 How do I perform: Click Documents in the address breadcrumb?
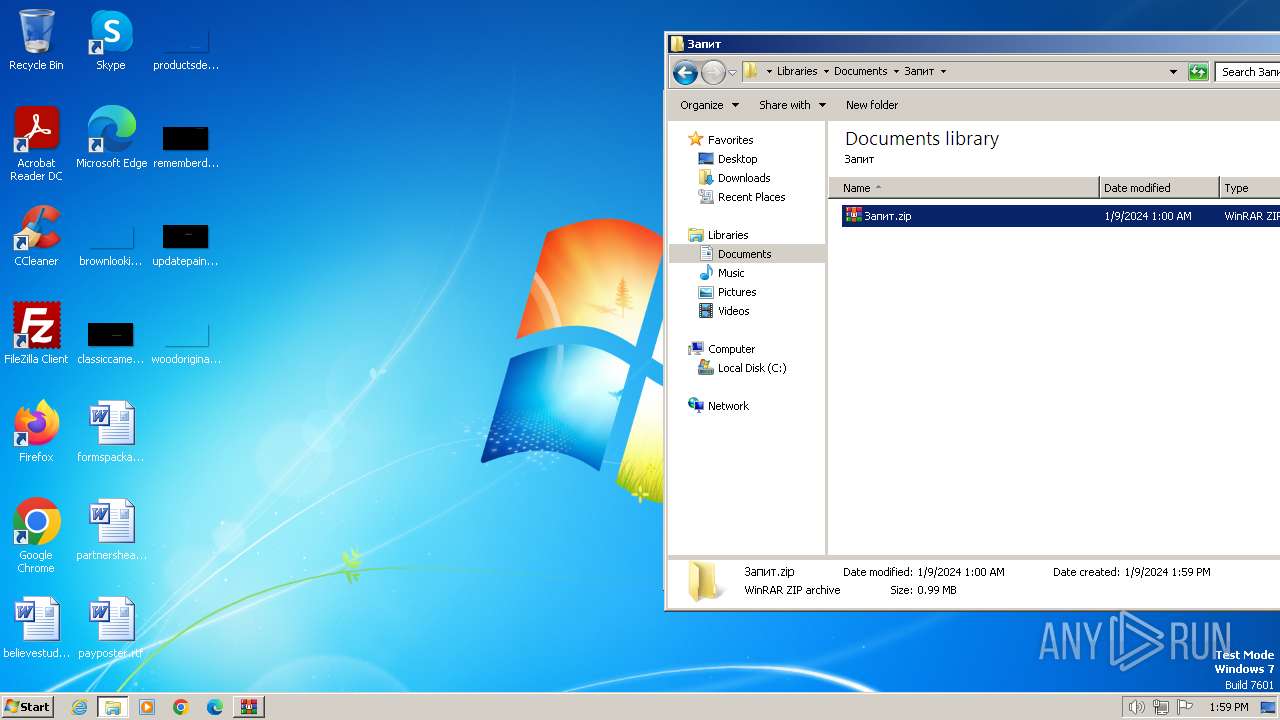(861, 72)
